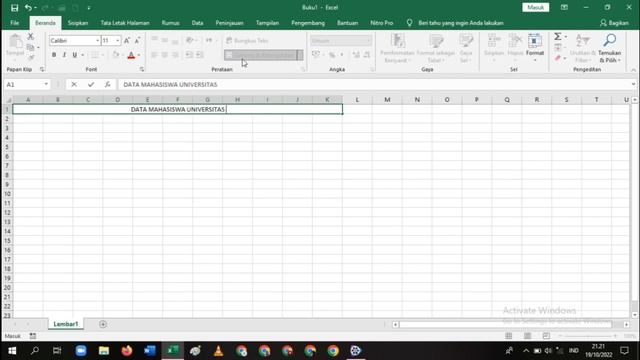Open the Font group dialog launcher
640x360 pixels.
pos(142,70)
